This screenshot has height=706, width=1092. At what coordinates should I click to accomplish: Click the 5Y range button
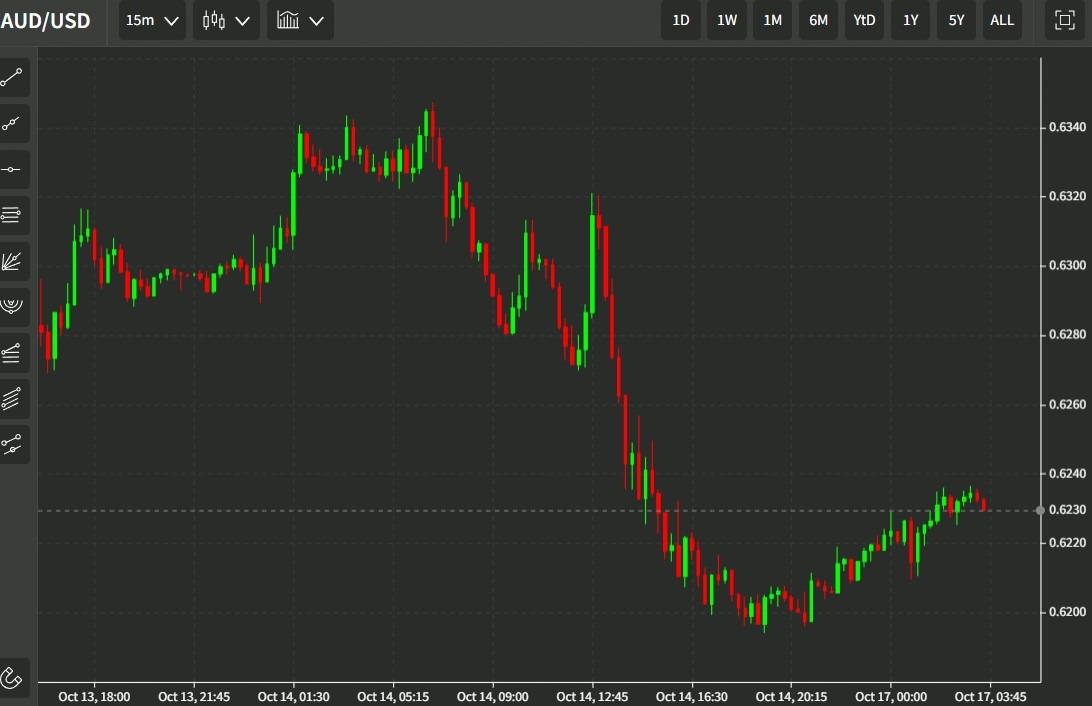click(x=956, y=20)
